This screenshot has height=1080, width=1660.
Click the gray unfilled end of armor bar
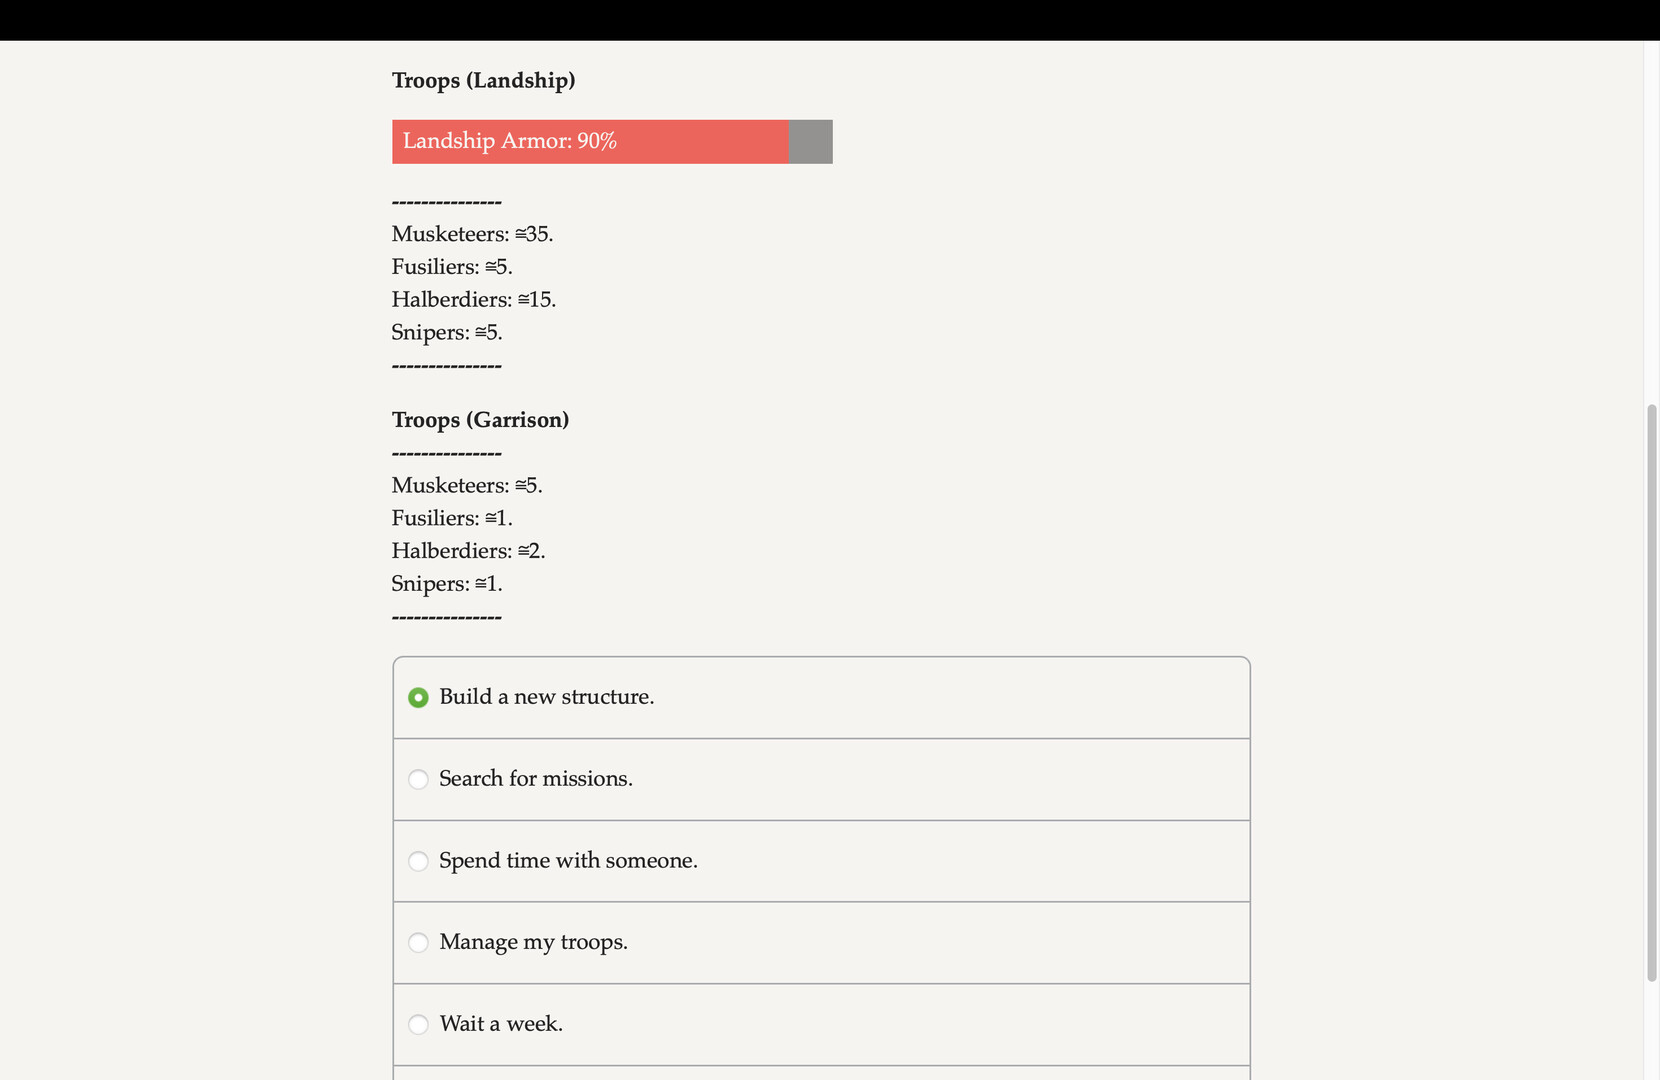(x=811, y=142)
